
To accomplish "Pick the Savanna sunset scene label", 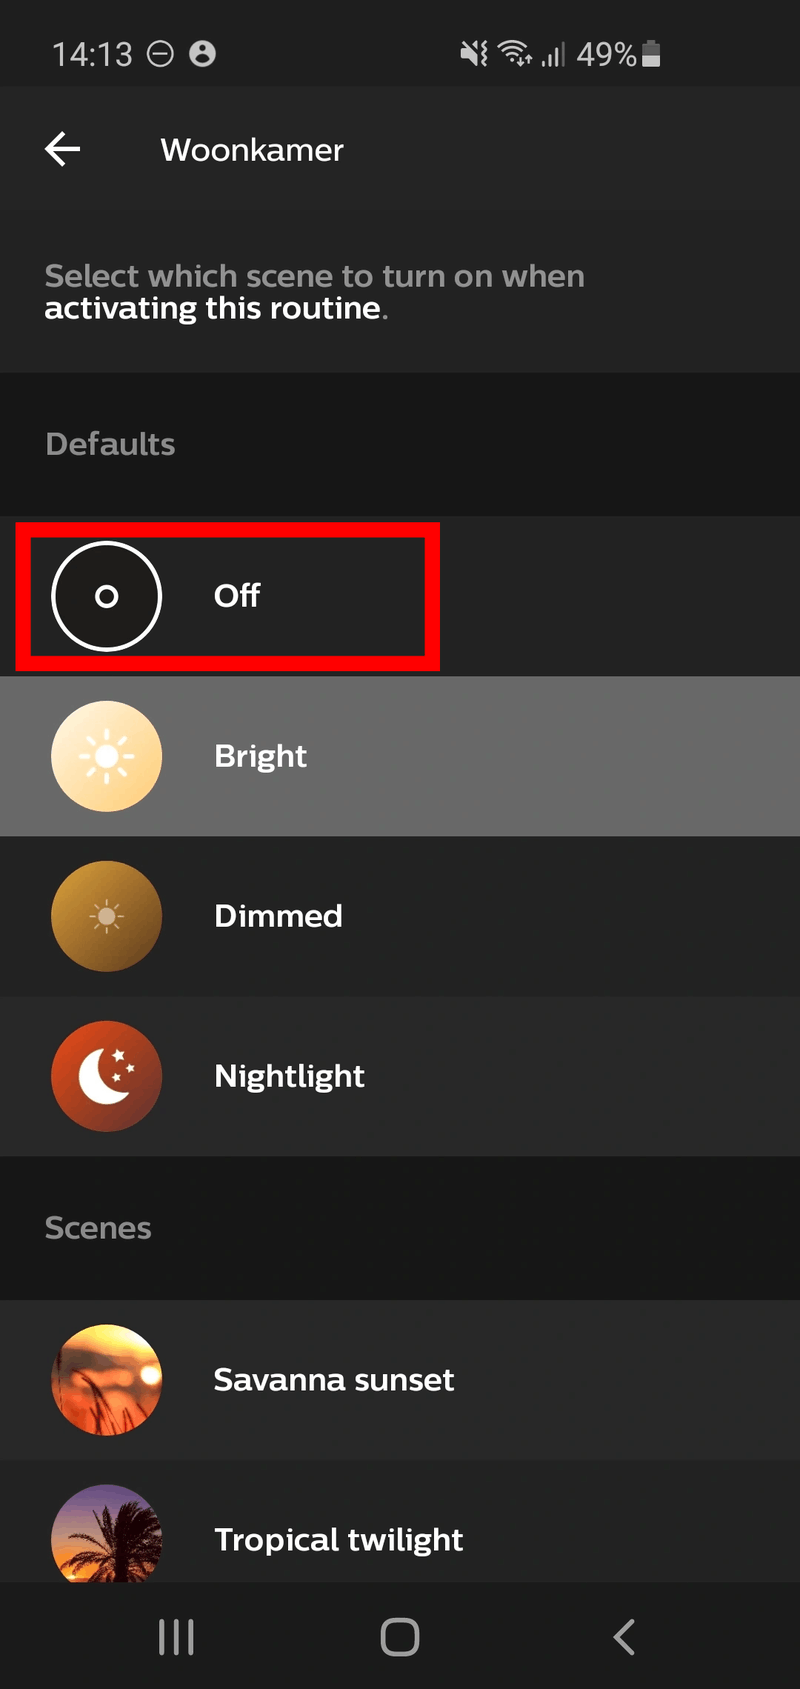I will tap(334, 1380).
